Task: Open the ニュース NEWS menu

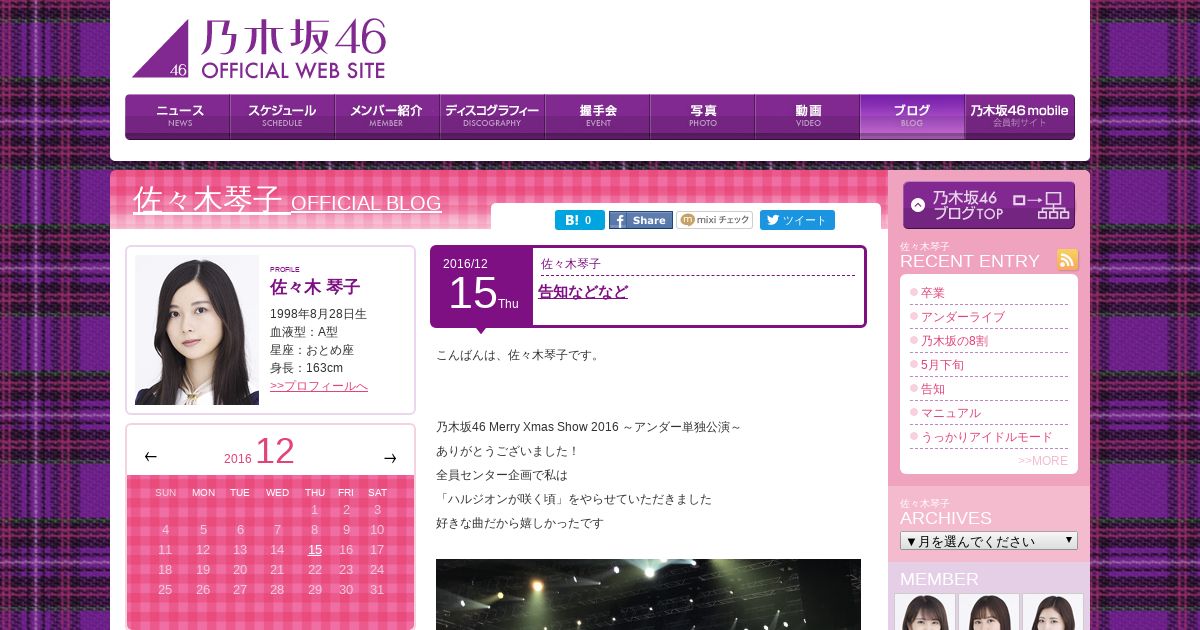Action: [x=178, y=117]
